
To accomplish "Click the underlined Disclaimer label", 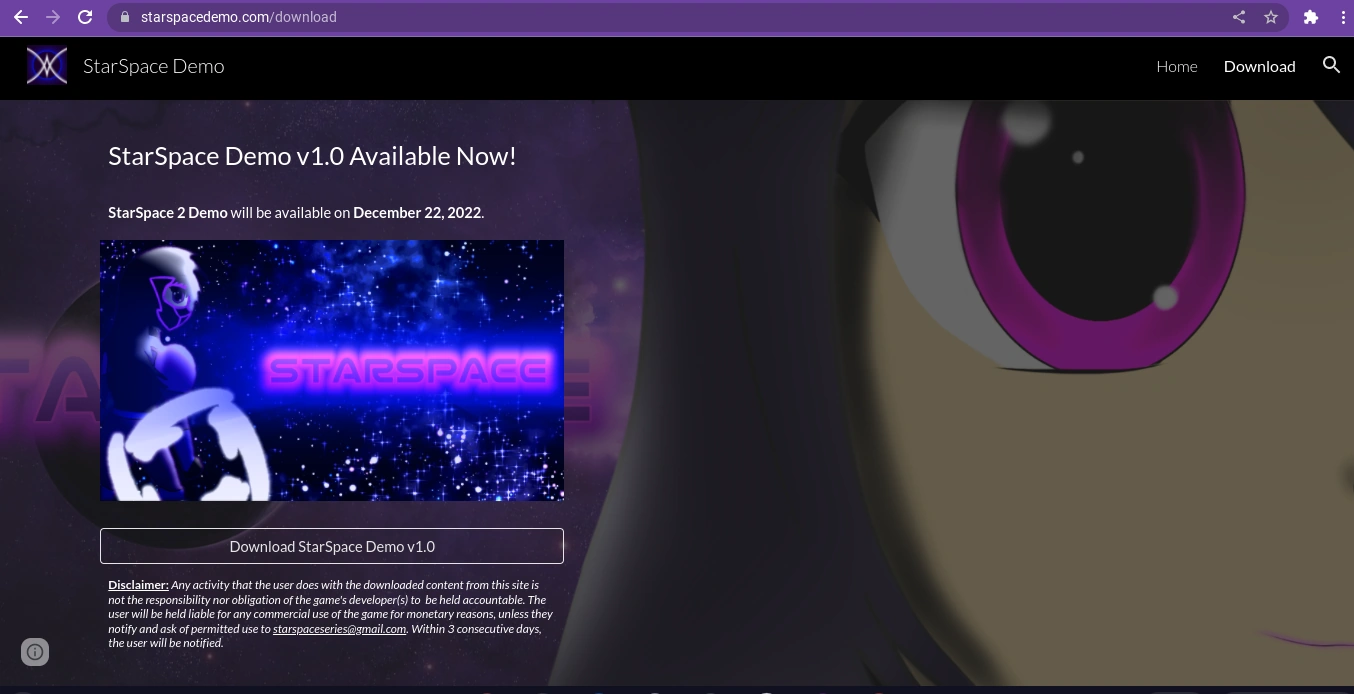I will (x=138, y=585).
